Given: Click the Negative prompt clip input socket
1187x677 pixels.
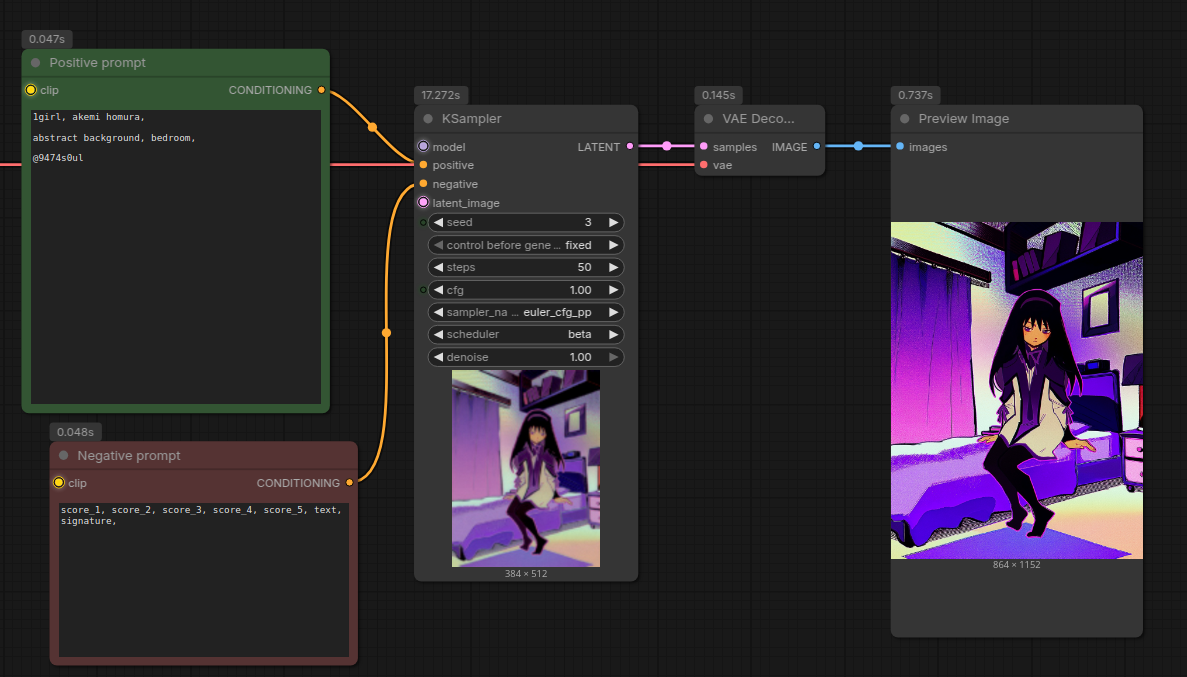Looking at the screenshot, I should [x=58, y=483].
